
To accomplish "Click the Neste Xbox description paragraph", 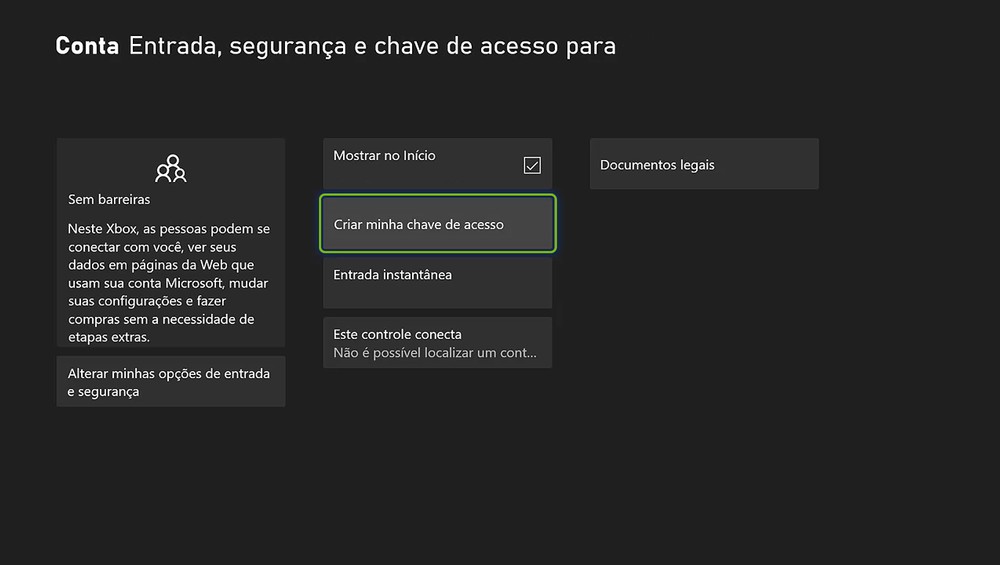I will point(170,283).
